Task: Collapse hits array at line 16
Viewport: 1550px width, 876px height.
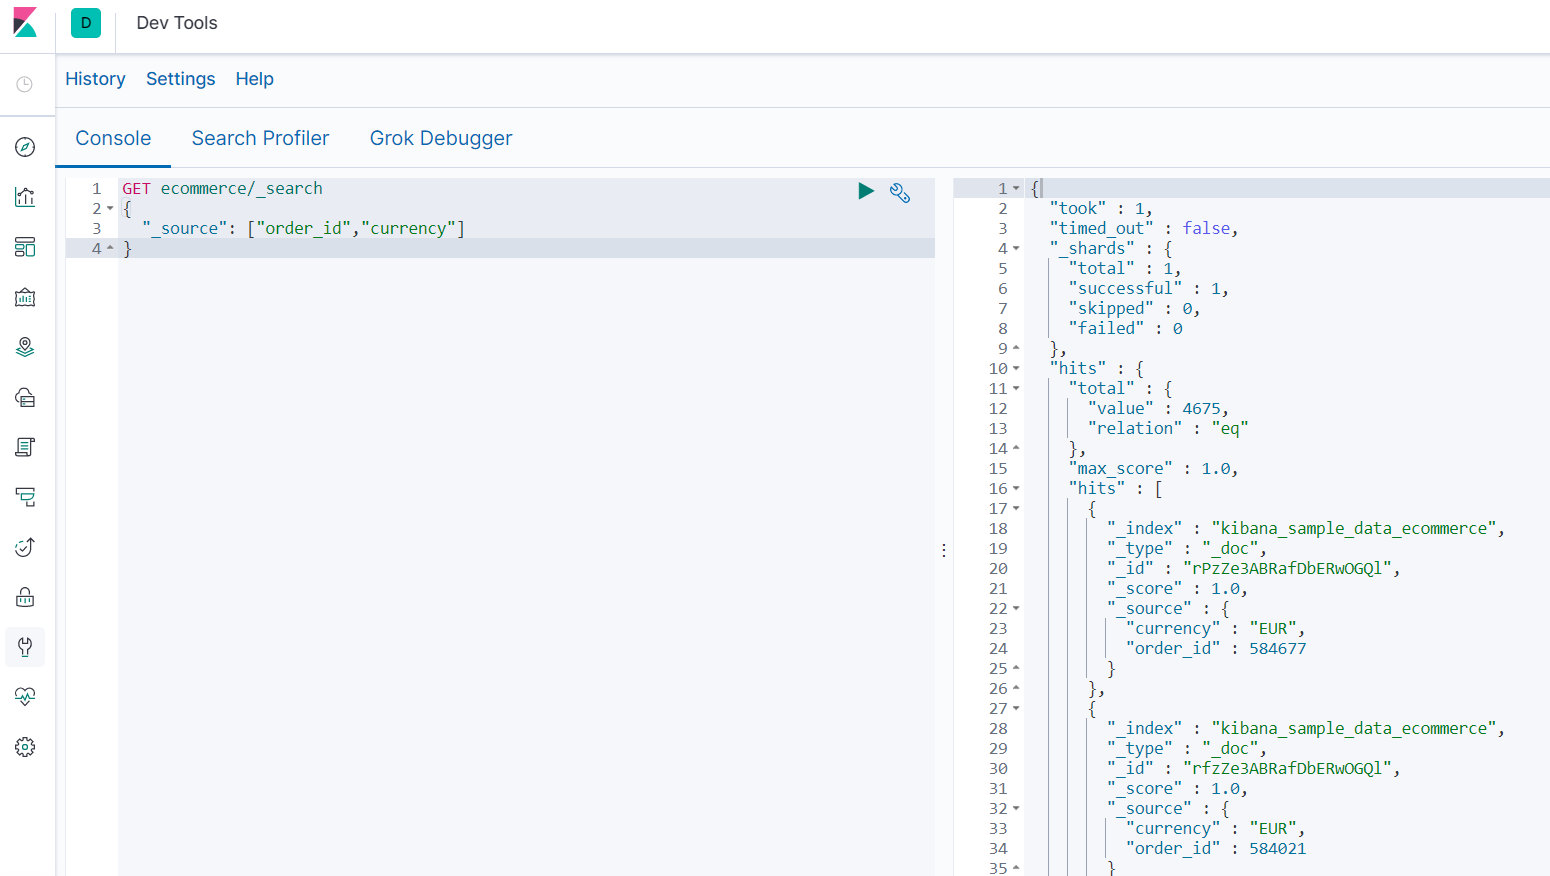Action: [x=1016, y=488]
